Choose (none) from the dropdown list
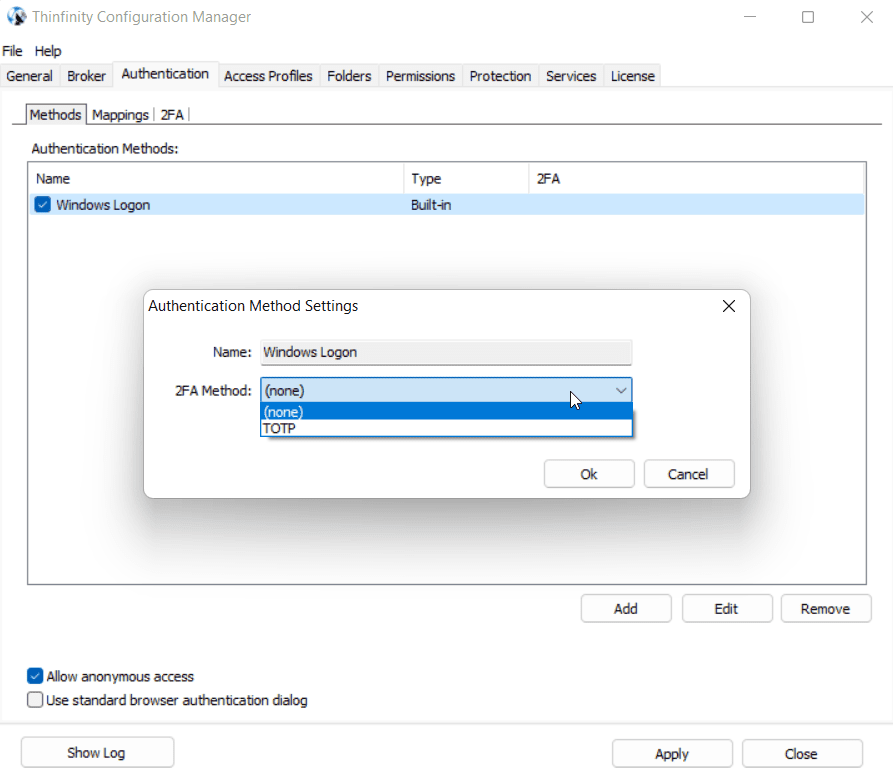This screenshot has width=893, height=777. tap(446, 411)
